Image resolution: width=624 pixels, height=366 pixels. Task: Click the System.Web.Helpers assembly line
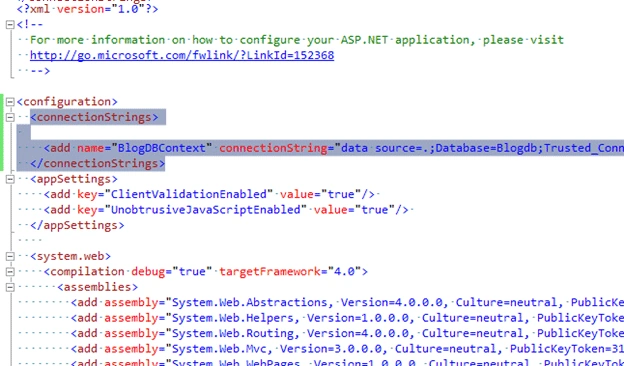click(x=347, y=318)
